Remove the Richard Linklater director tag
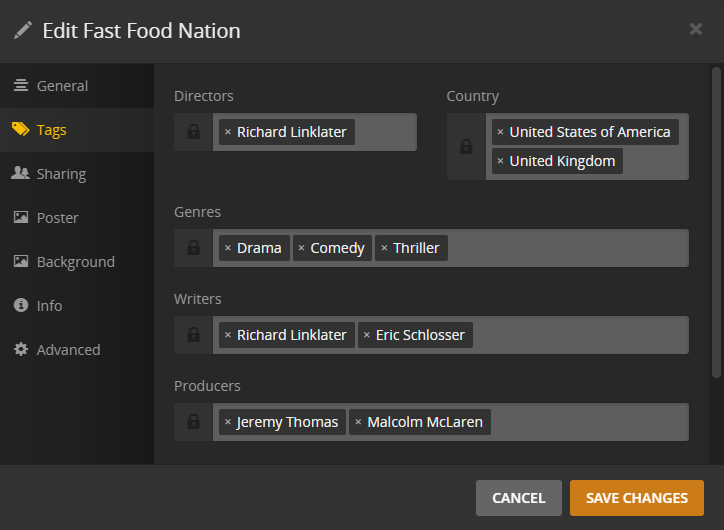 point(228,132)
